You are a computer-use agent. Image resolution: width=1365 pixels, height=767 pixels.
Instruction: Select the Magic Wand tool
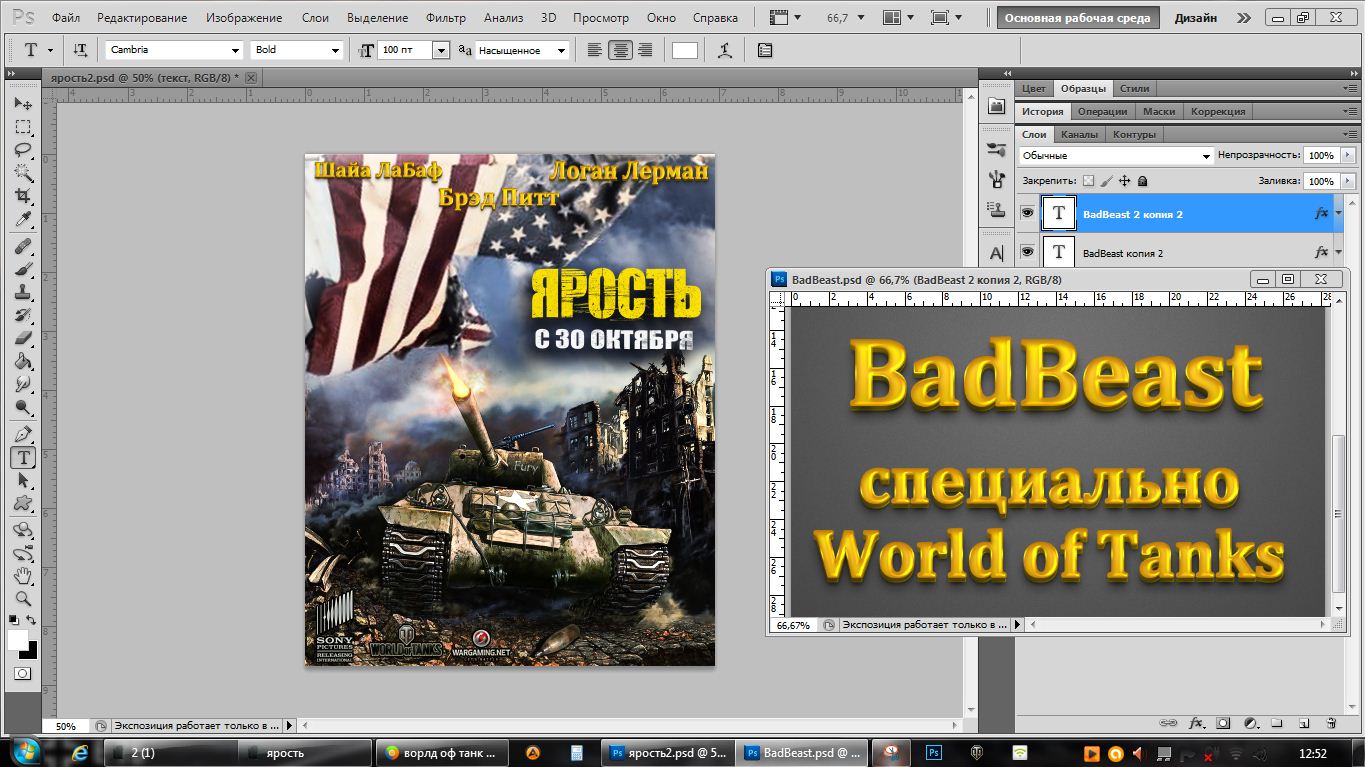23,173
